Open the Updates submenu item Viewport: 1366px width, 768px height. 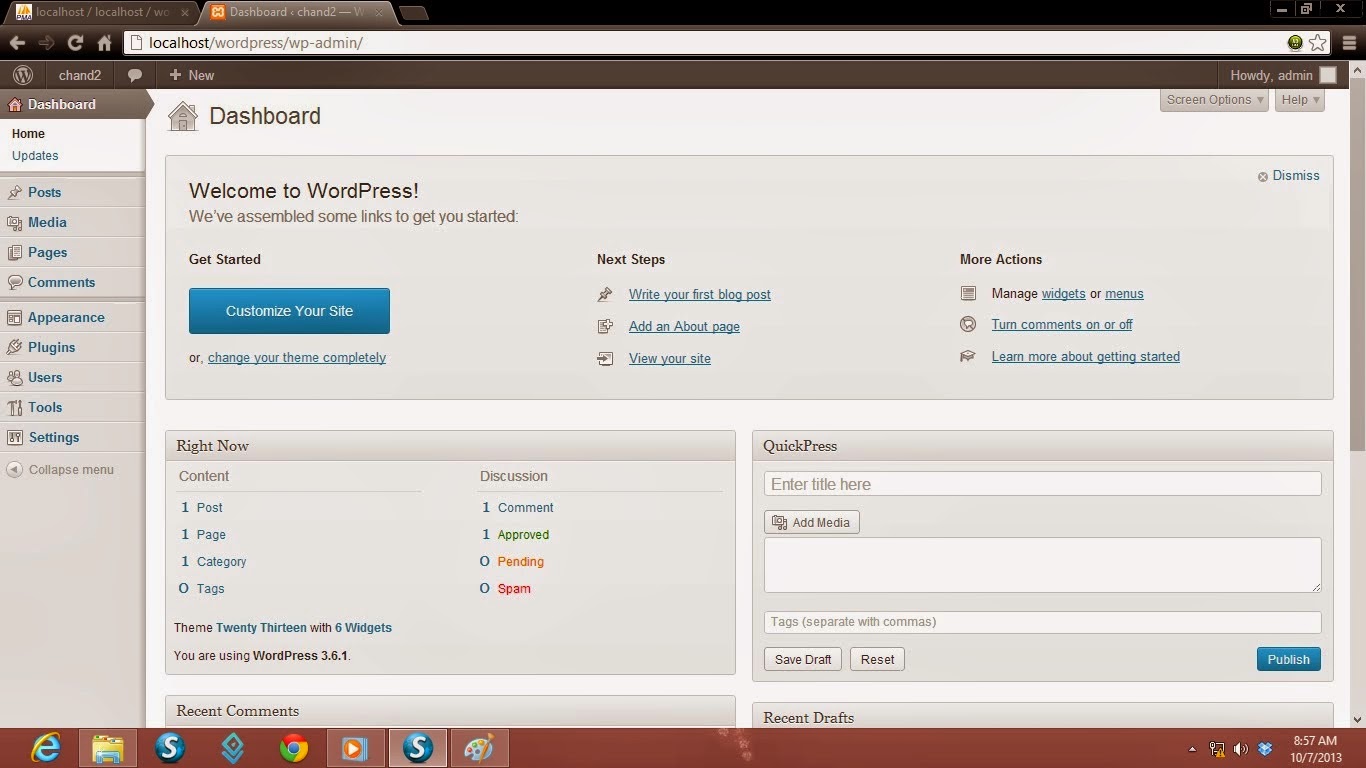(x=35, y=155)
